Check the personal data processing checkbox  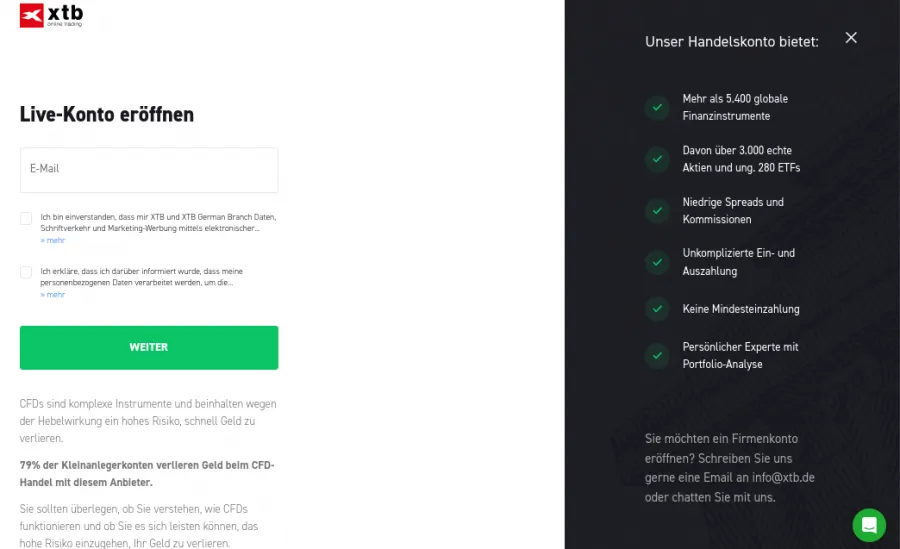tap(26, 272)
